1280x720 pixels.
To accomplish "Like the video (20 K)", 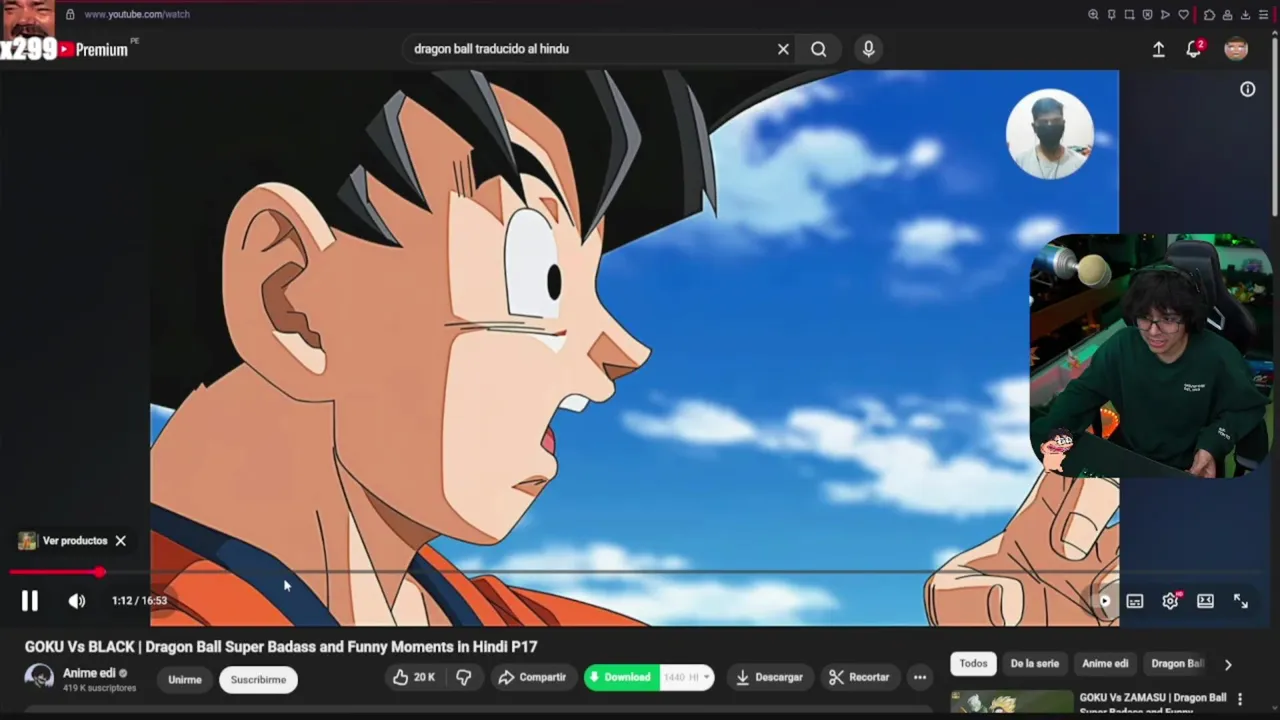I will point(414,678).
